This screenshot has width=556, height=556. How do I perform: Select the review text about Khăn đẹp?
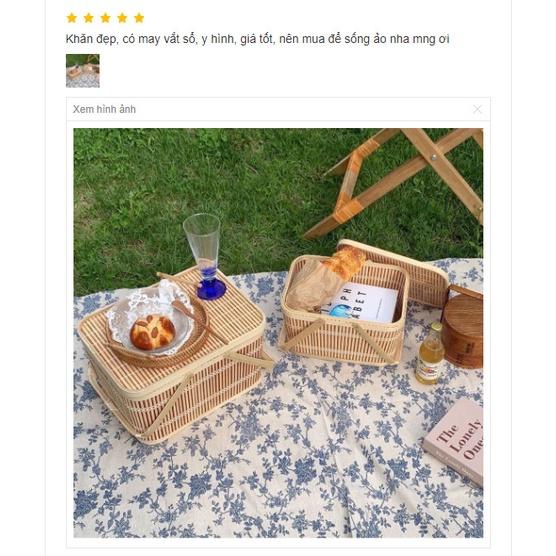257,39
